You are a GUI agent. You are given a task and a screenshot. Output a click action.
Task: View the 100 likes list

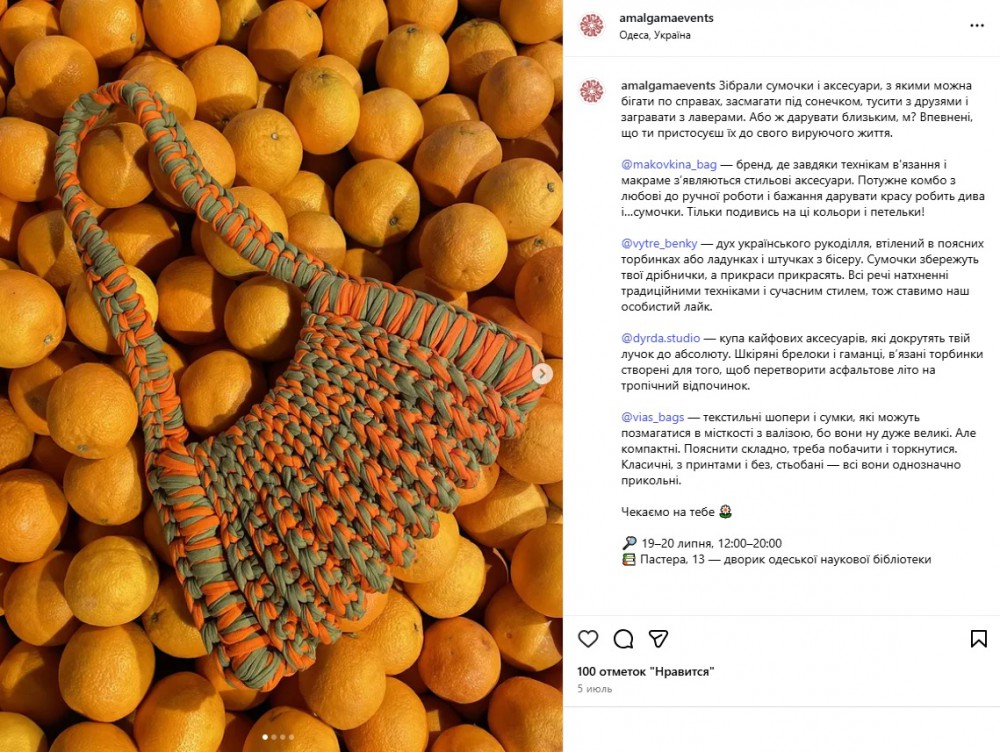[x=645, y=672]
